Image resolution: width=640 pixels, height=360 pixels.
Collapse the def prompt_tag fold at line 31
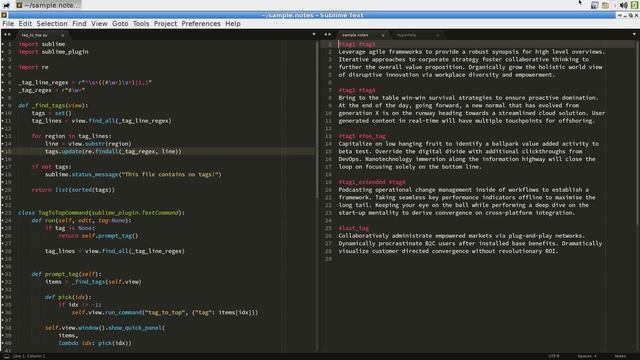(x=3, y=274)
